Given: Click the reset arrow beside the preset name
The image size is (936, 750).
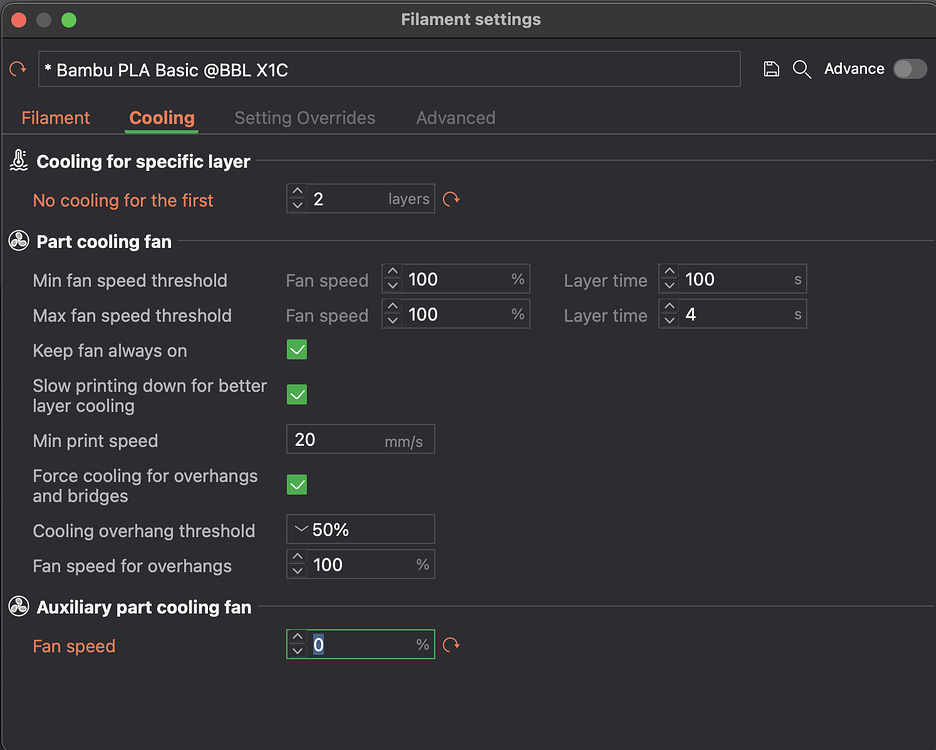Looking at the screenshot, I should pyautogui.click(x=18, y=69).
